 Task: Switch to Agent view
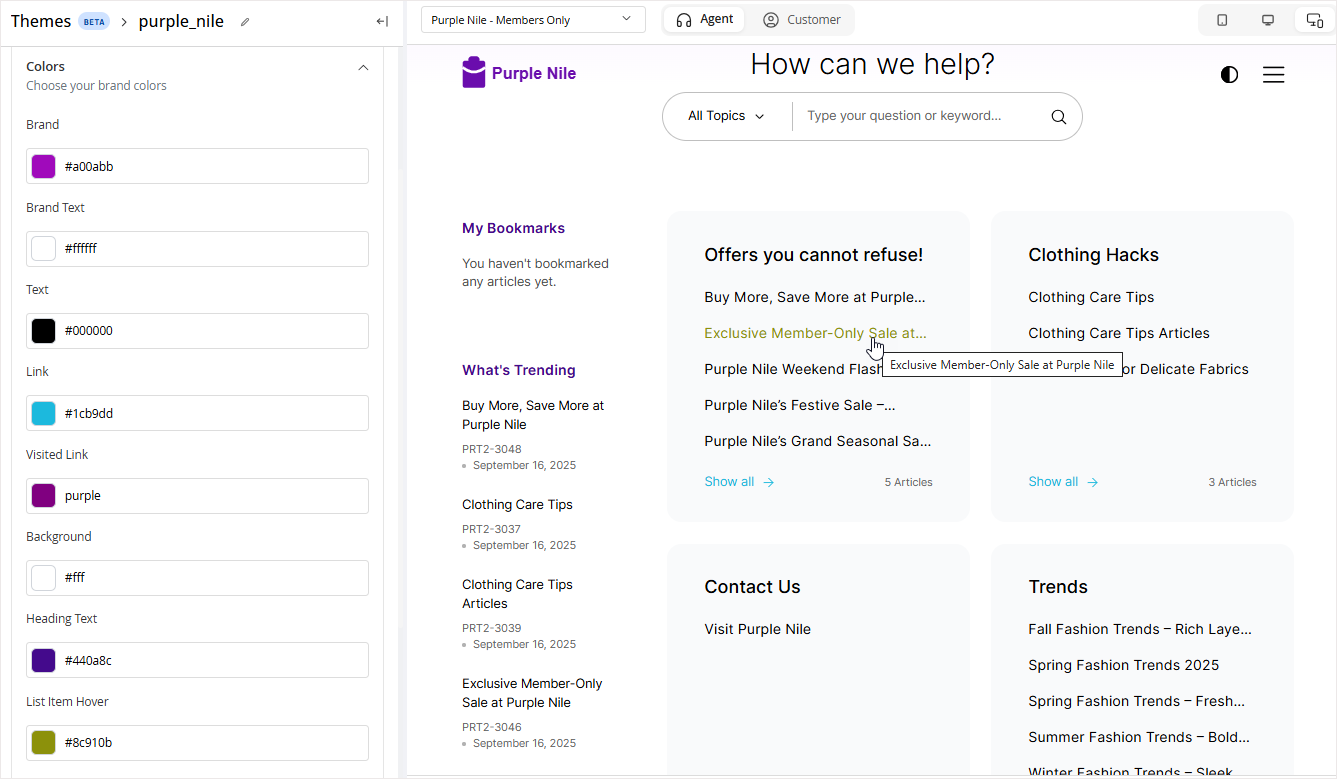(705, 20)
